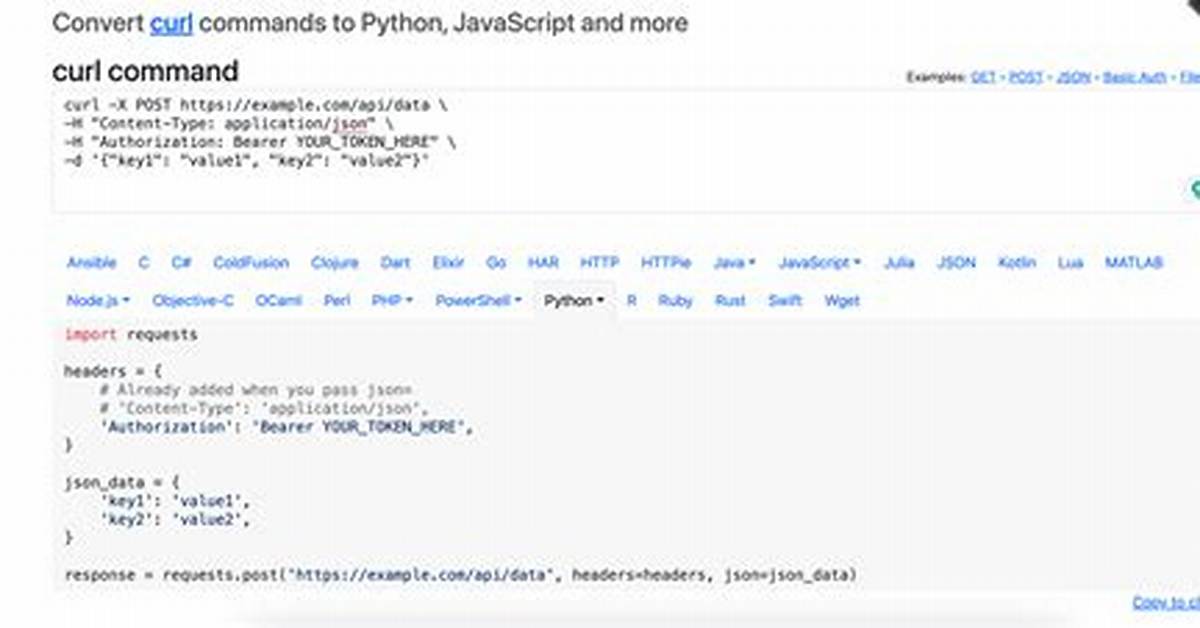Load the GET example
This screenshot has height=628, width=1200.
tap(983, 77)
